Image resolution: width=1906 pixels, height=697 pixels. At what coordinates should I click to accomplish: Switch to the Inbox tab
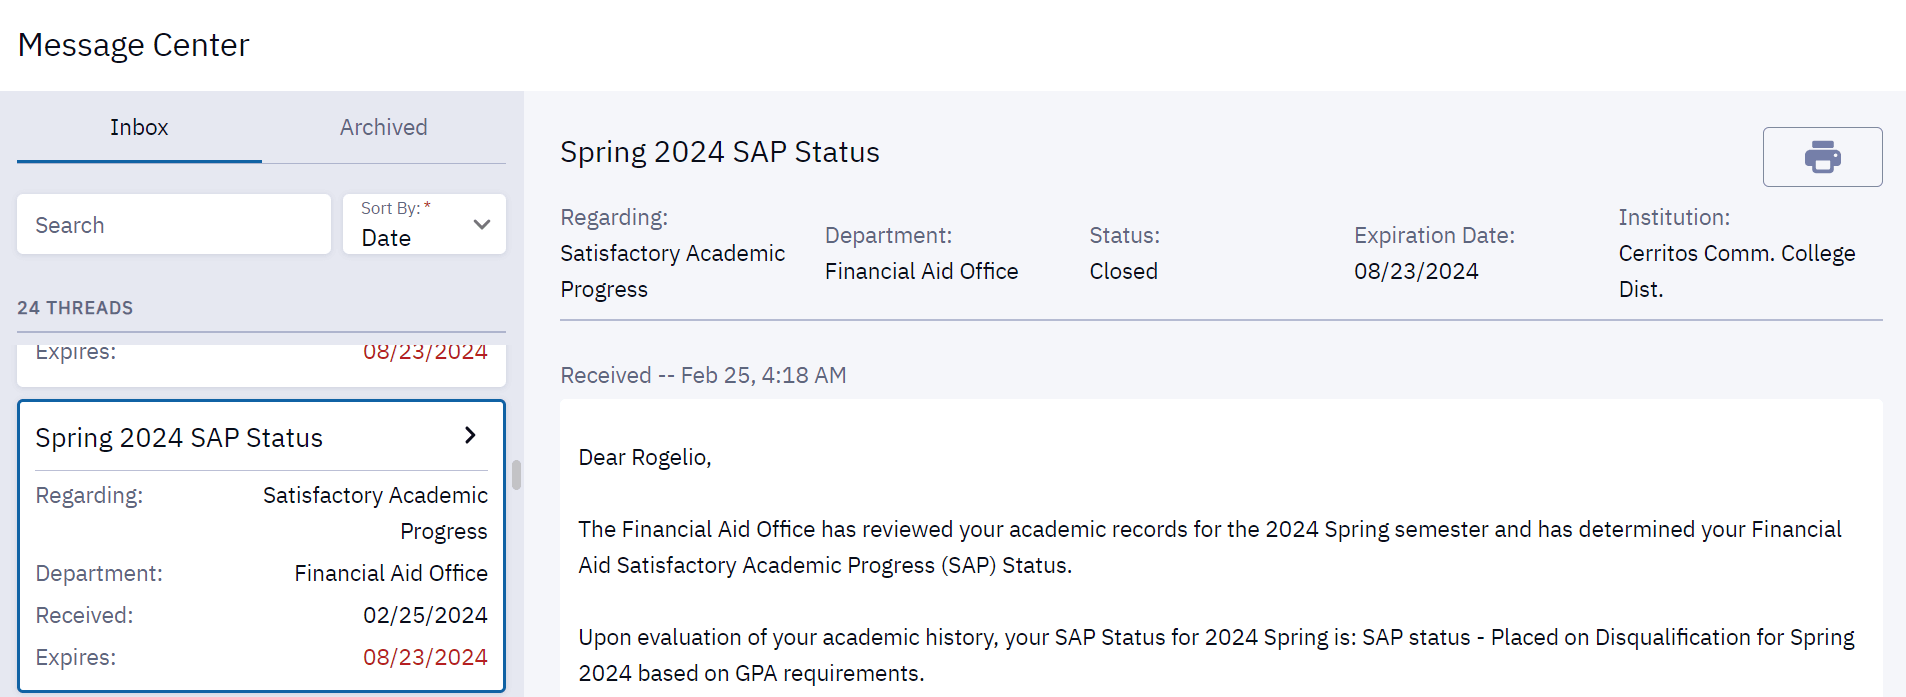pos(139,127)
